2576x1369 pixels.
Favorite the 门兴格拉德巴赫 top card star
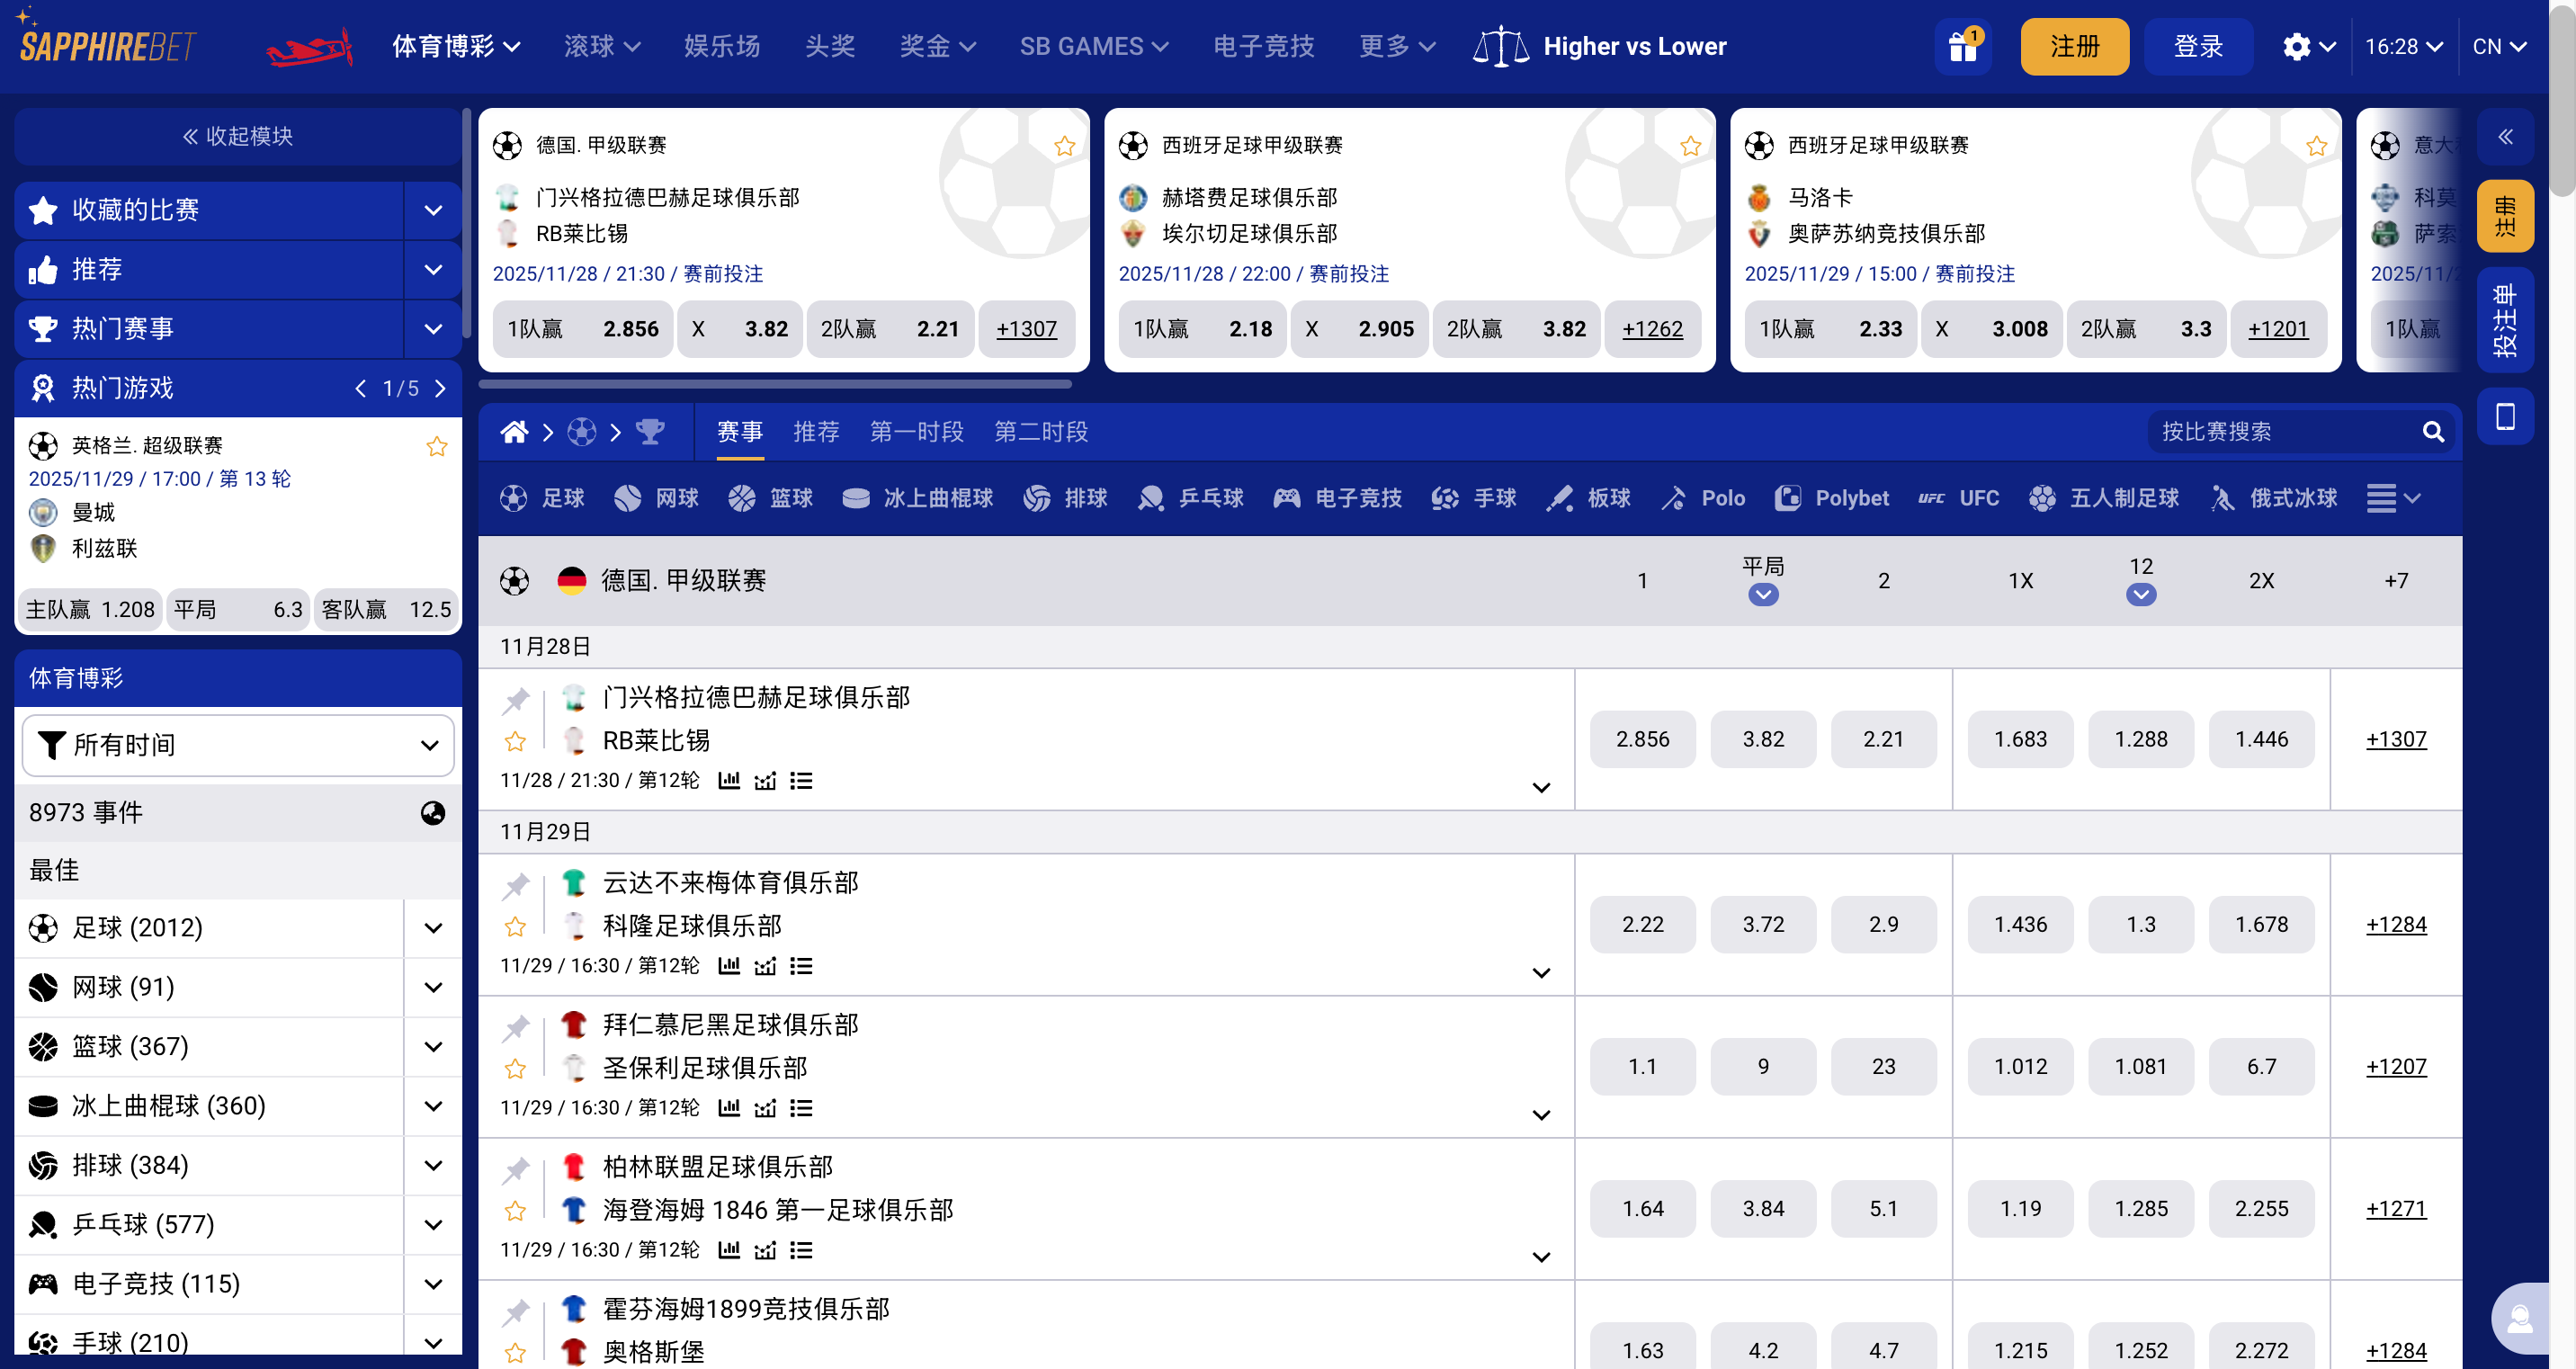pos(1064,146)
